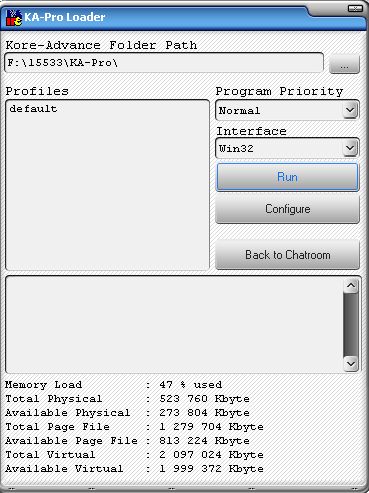Click the Total Virtual 2 097 024 line

click(x=134, y=455)
